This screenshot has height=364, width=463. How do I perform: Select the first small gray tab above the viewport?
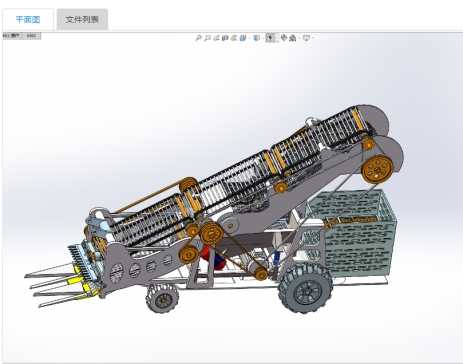[12, 36]
